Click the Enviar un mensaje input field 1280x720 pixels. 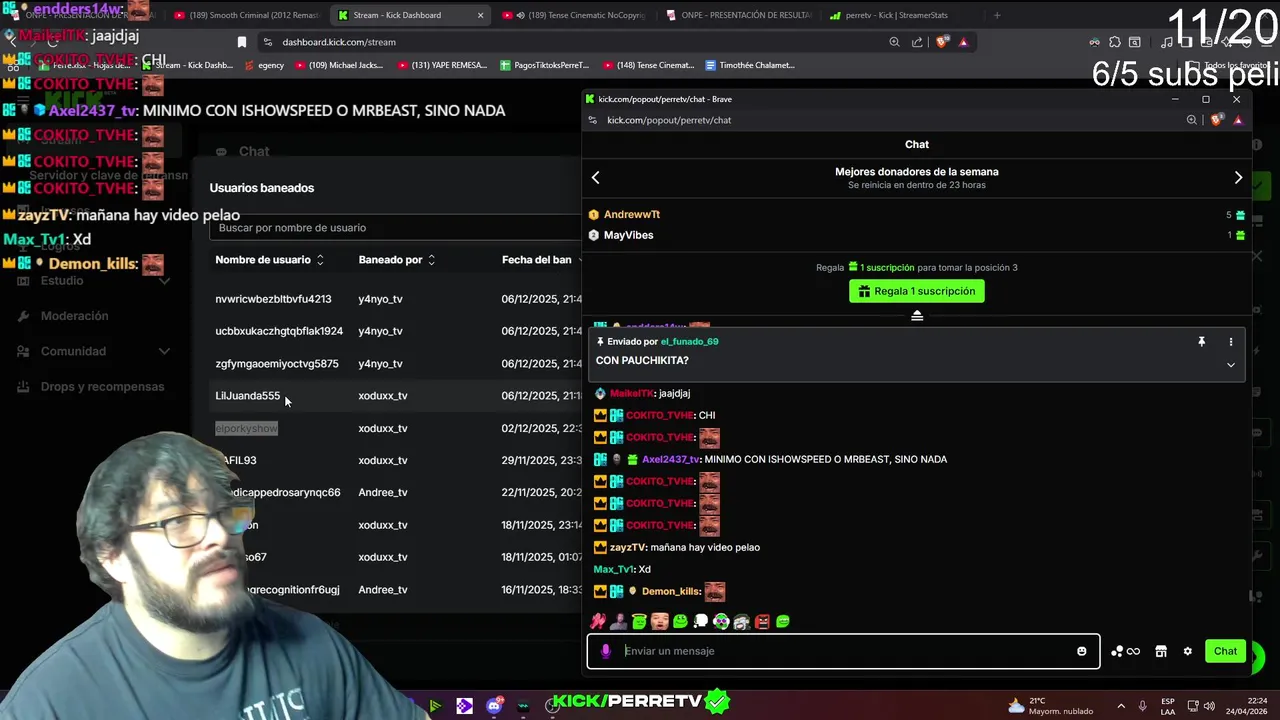843,651
